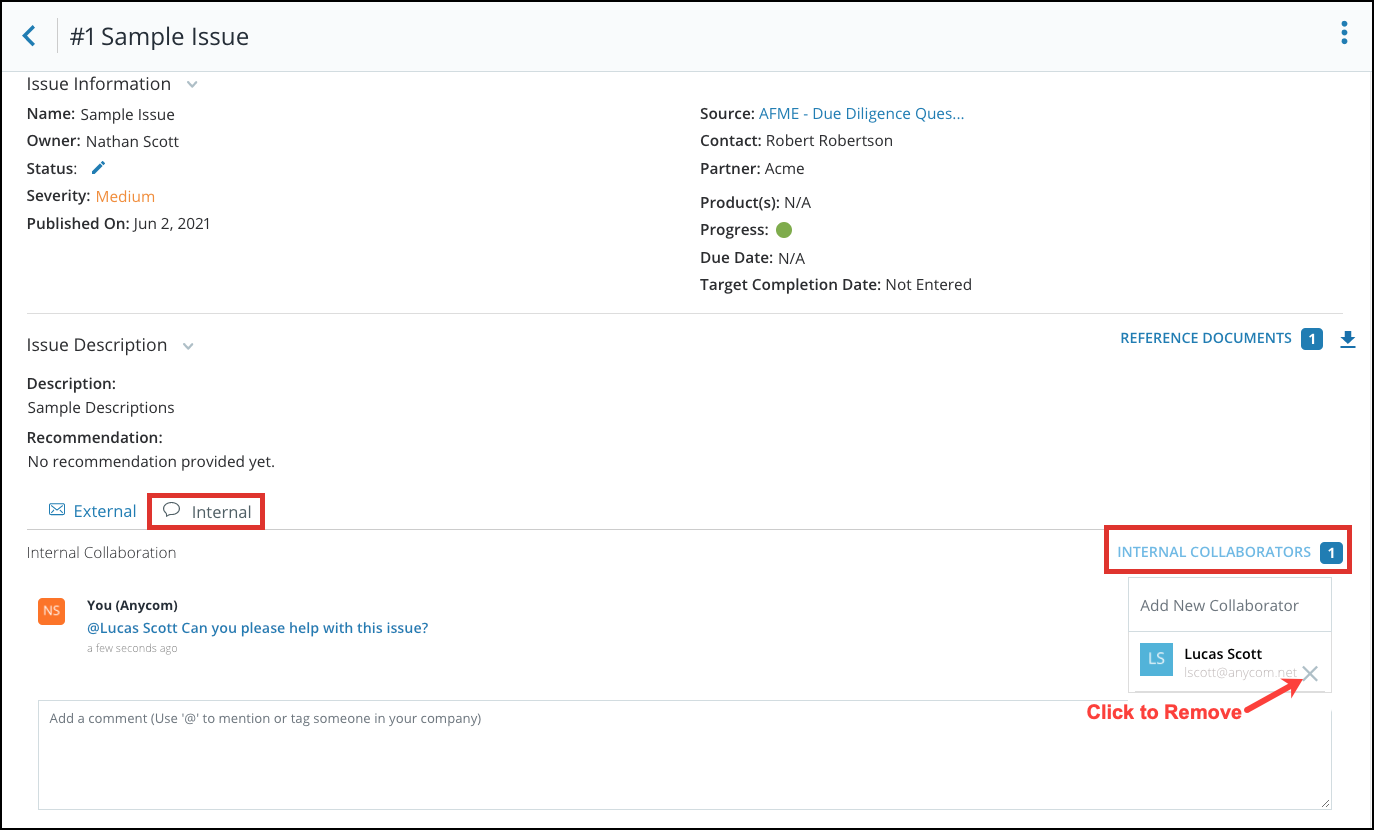Click the partner name 'Acme'
The height and width of the screenshot is (830, 1374).
click(x=784, y=169)
